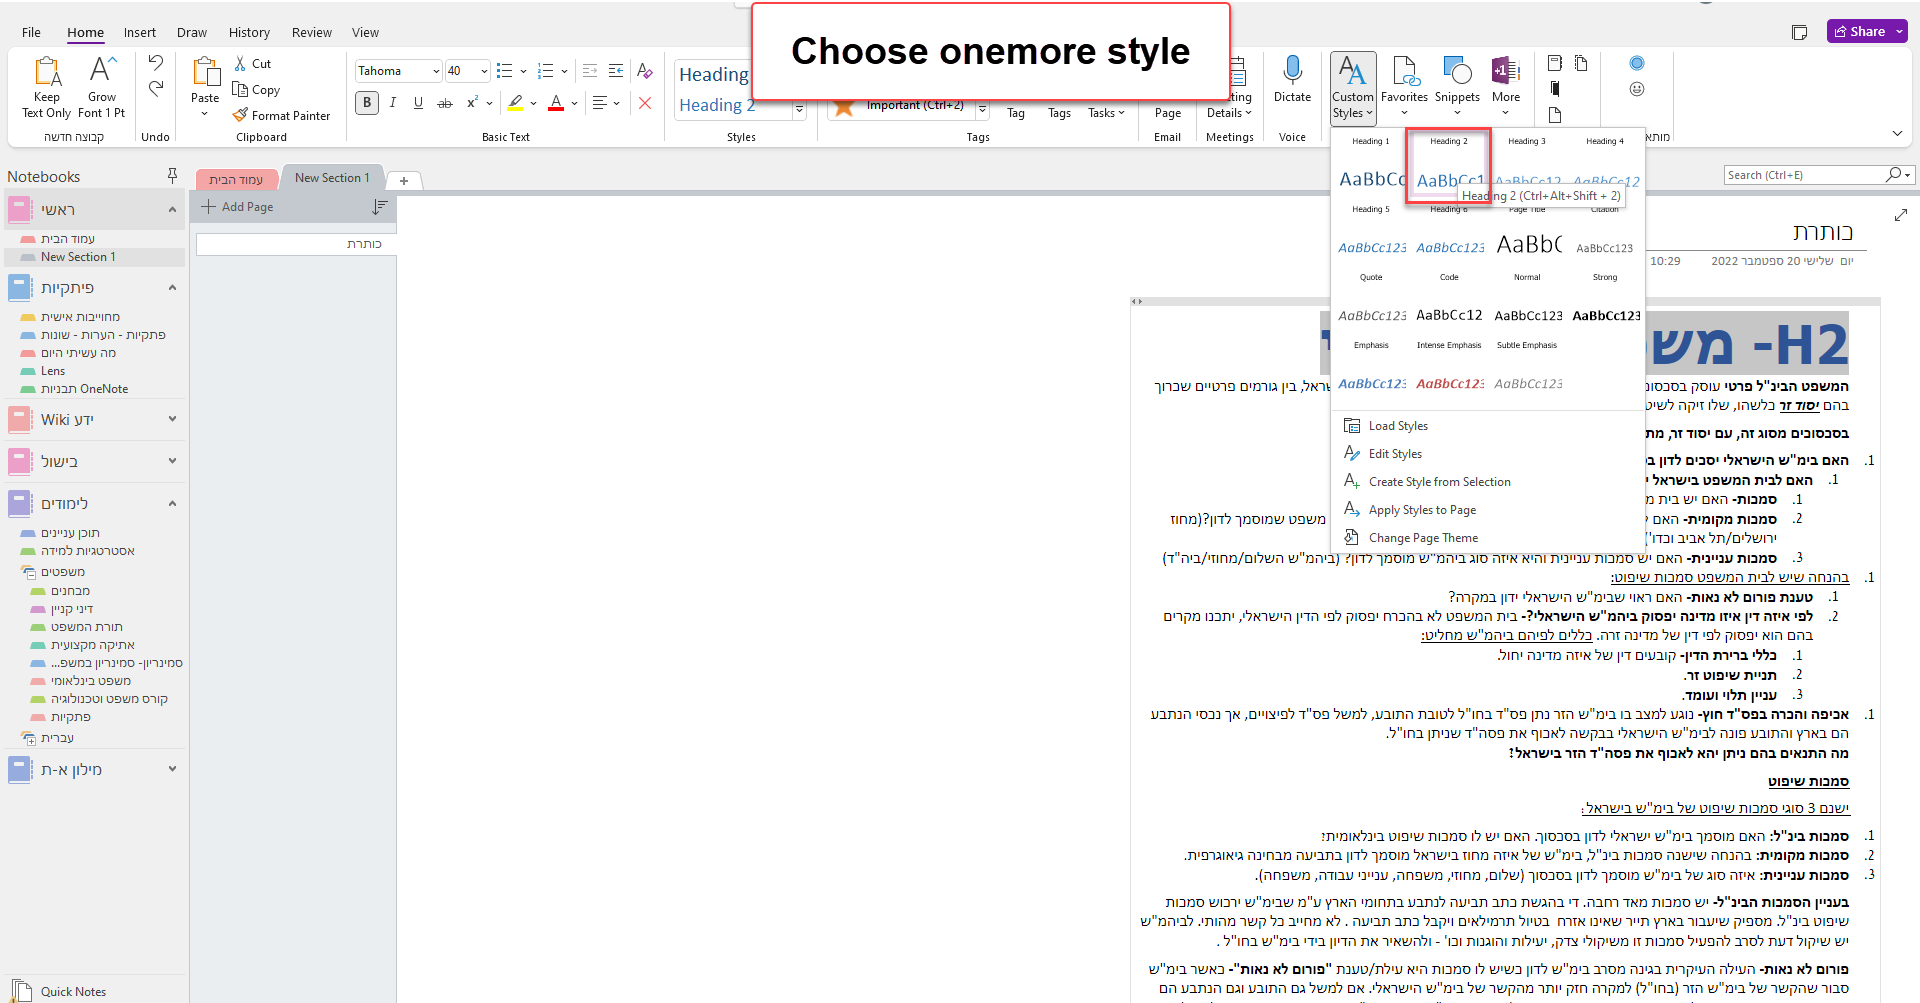Click the Add Page button
The image size is (1920, 1003).
237,206
